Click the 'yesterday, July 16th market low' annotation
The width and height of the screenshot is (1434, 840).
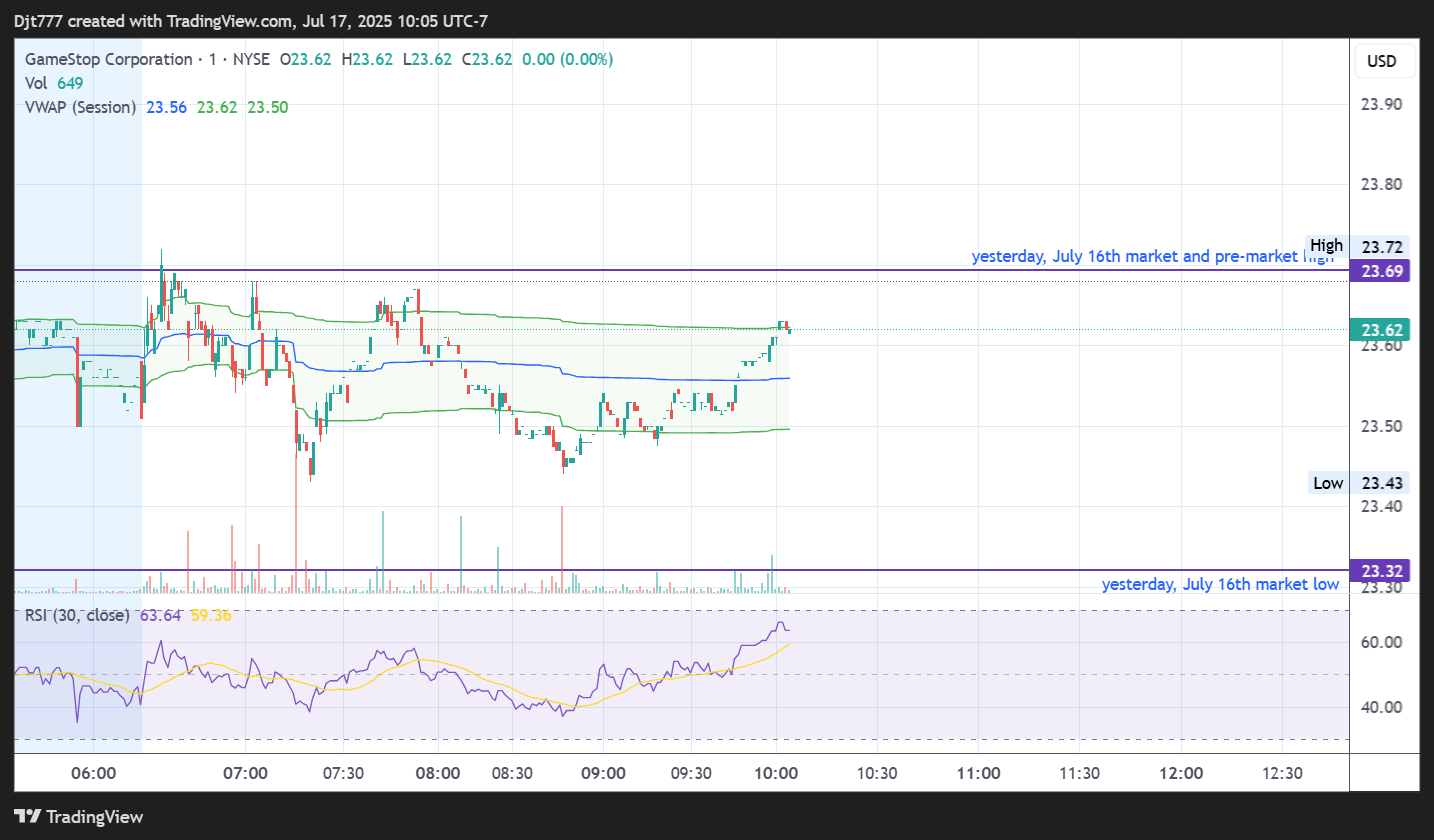pos(1220,584)
